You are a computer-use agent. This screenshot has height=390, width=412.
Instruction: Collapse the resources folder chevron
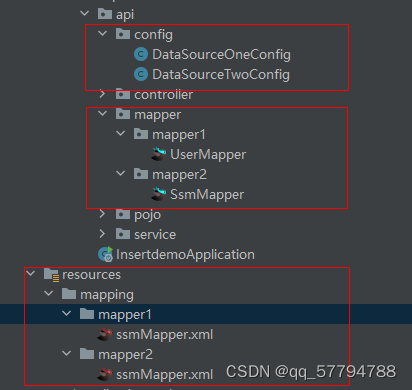[x=31, y=274]
